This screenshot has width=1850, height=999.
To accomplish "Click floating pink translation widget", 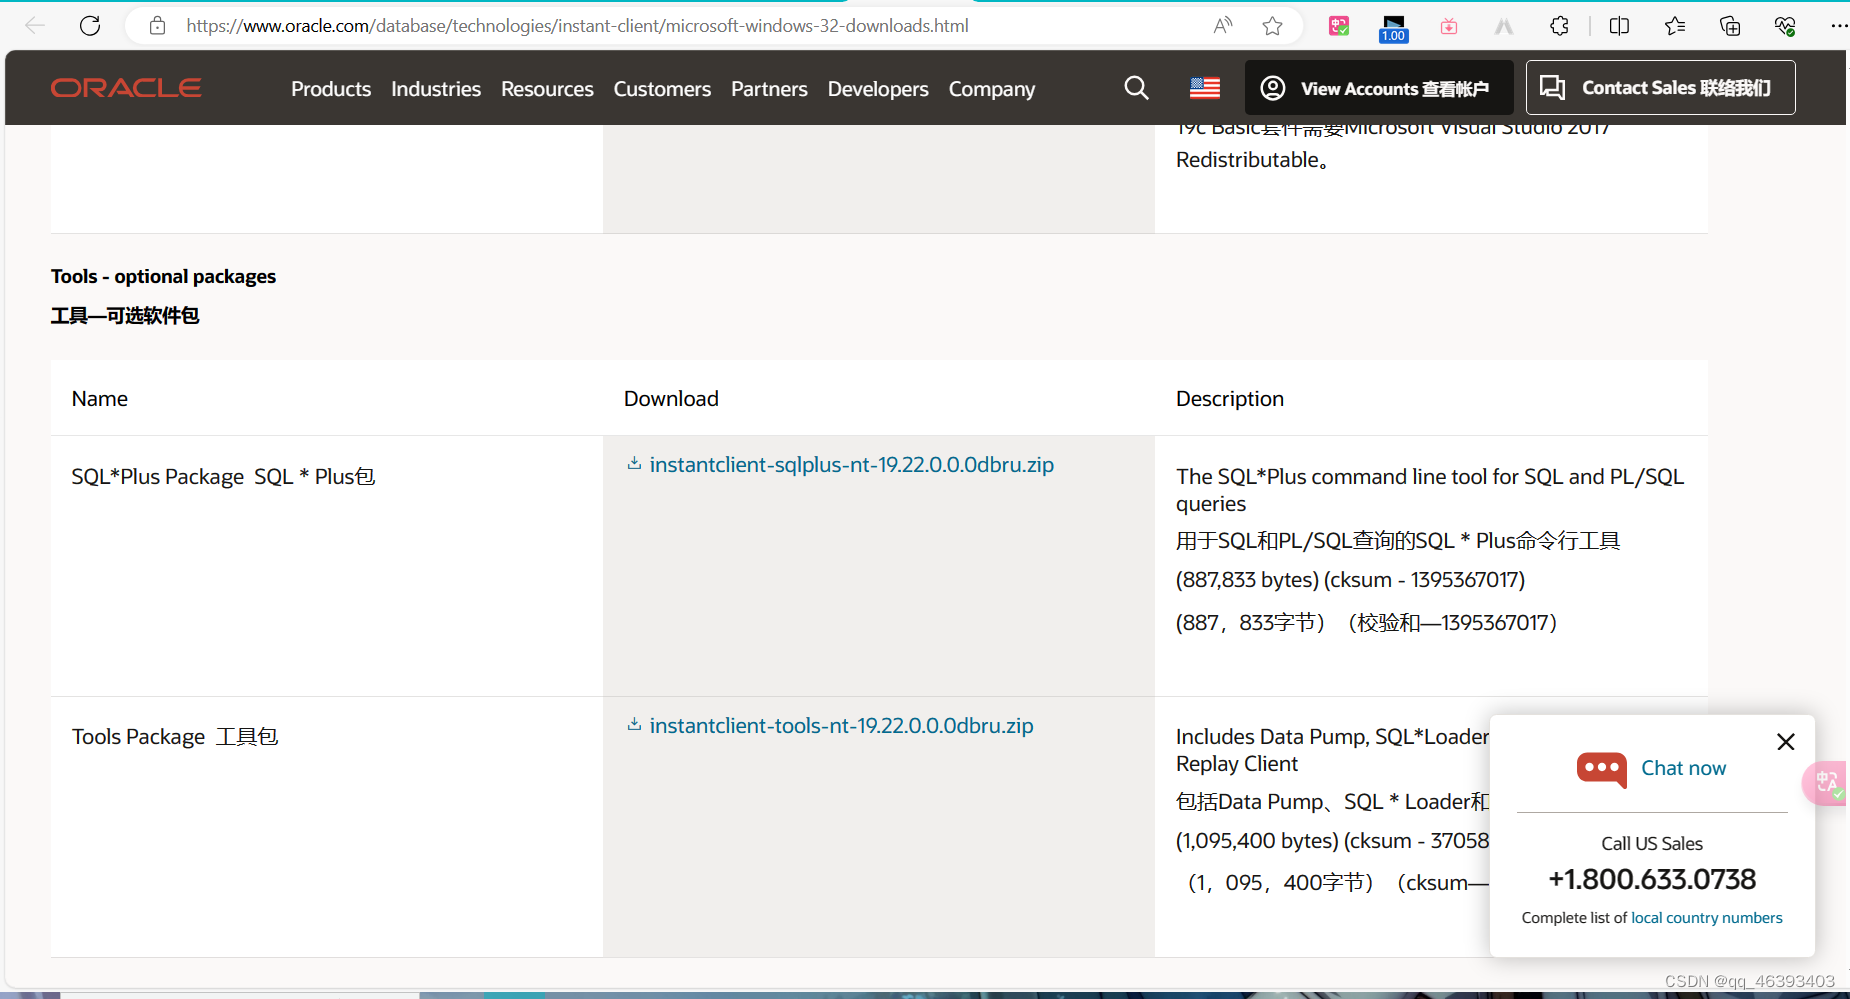I will click(x=1827, y=783).
